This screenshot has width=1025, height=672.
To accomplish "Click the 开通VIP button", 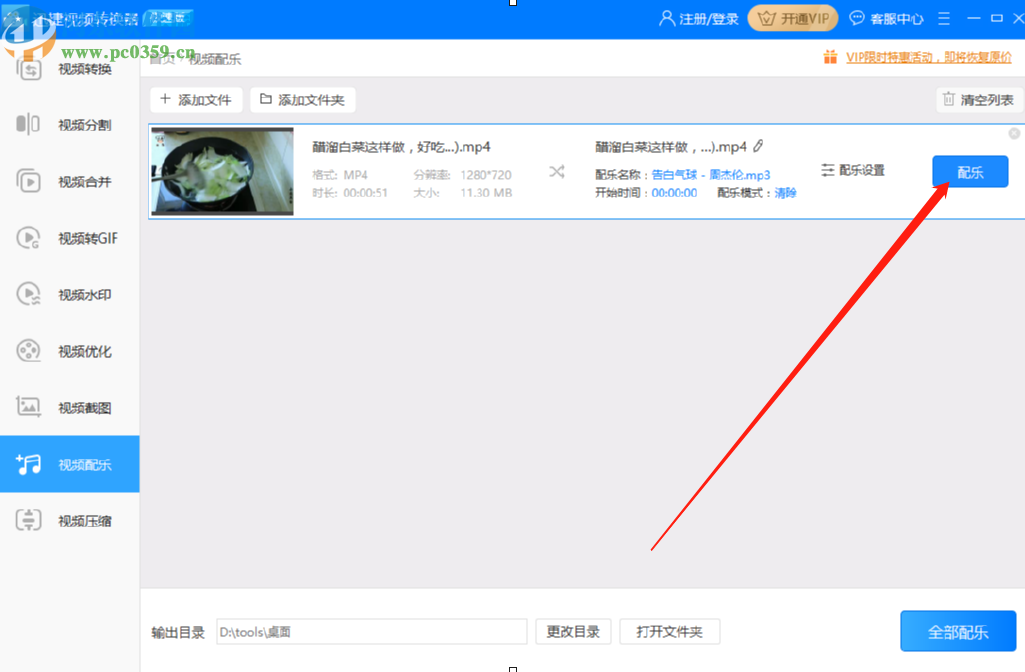I will [x=793, y=18].
